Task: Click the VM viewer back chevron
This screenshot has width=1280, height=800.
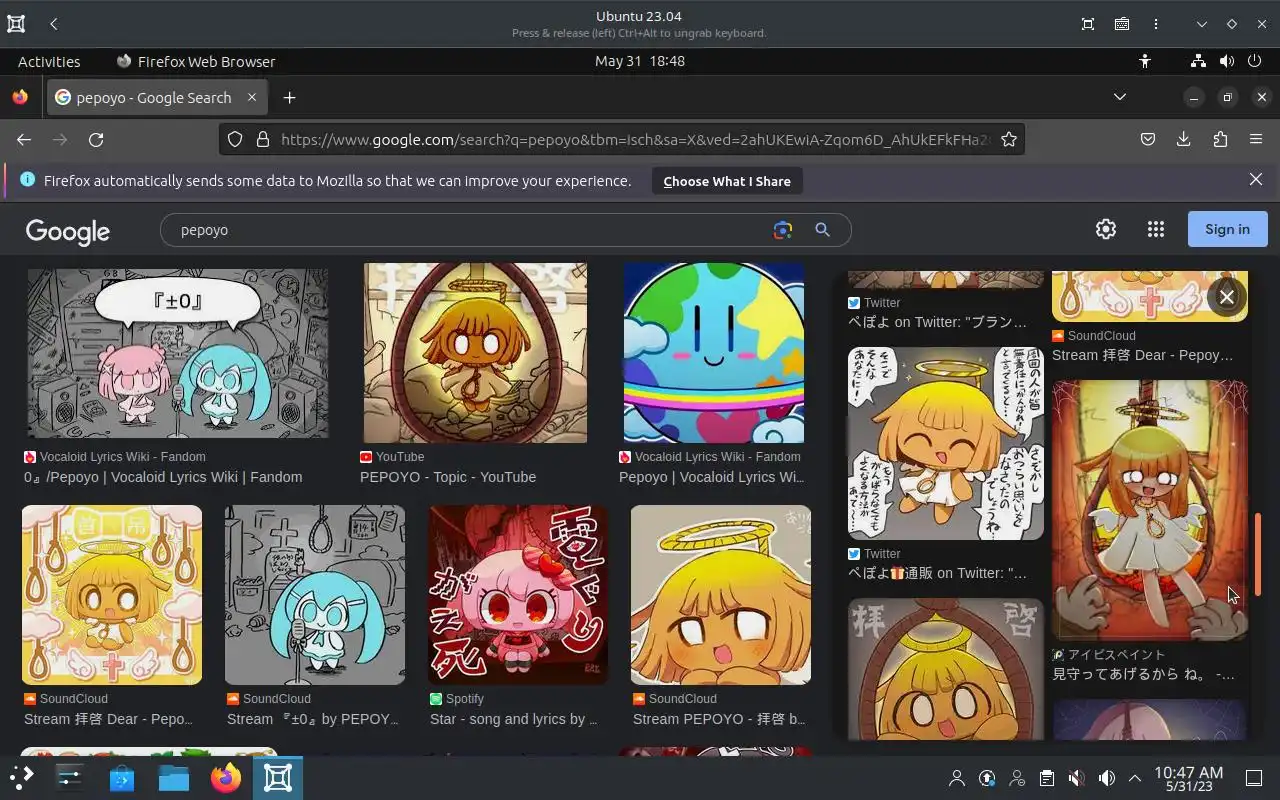Action: [54, 24]
